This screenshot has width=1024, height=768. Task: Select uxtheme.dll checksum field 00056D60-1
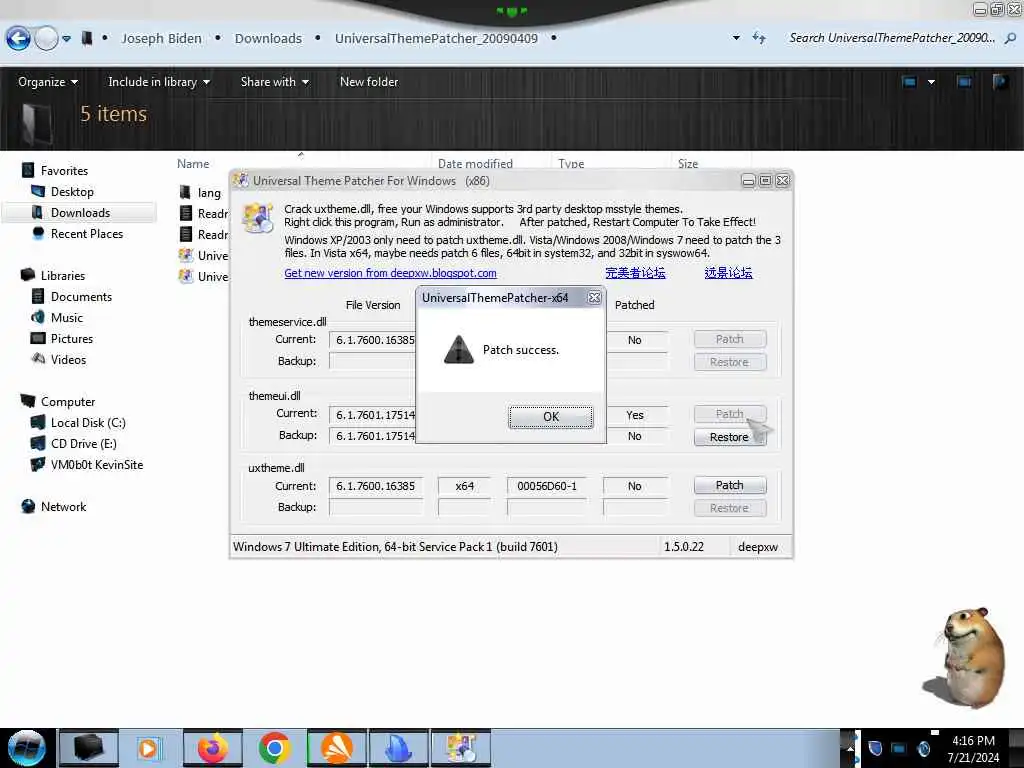point(547,486)
